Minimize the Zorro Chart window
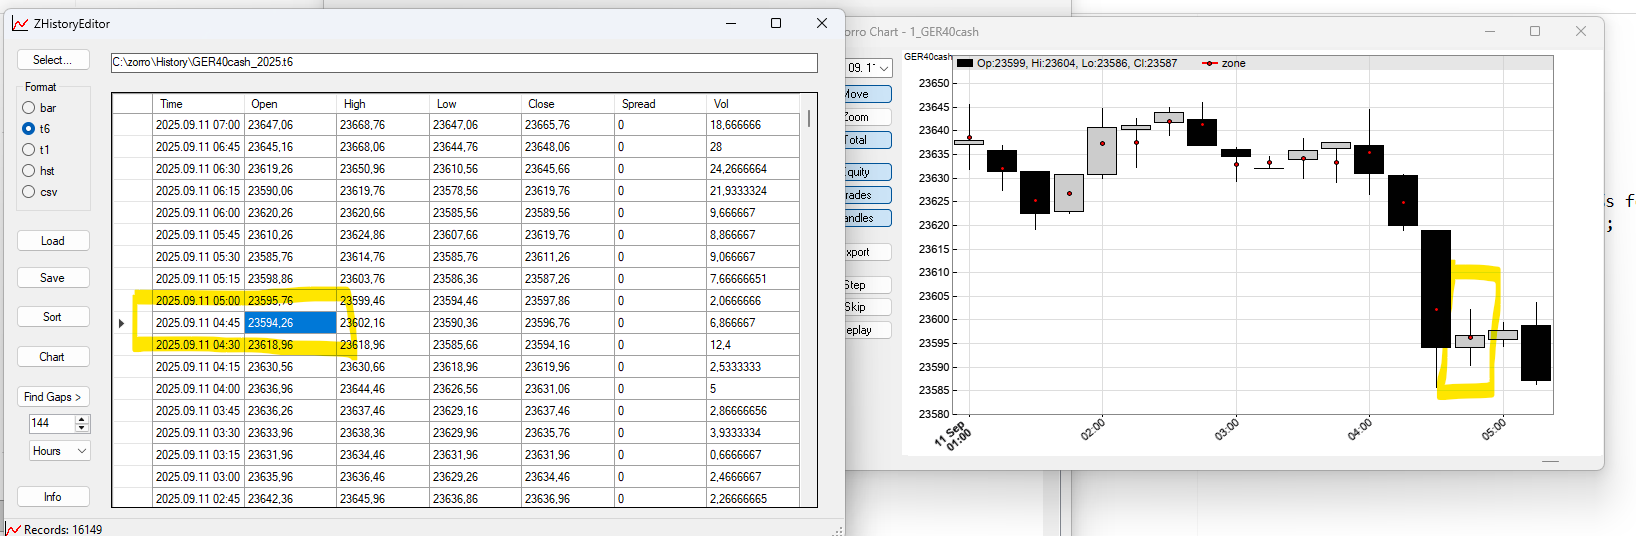This screenshot has width=1636, height=536. (1490, 32)
